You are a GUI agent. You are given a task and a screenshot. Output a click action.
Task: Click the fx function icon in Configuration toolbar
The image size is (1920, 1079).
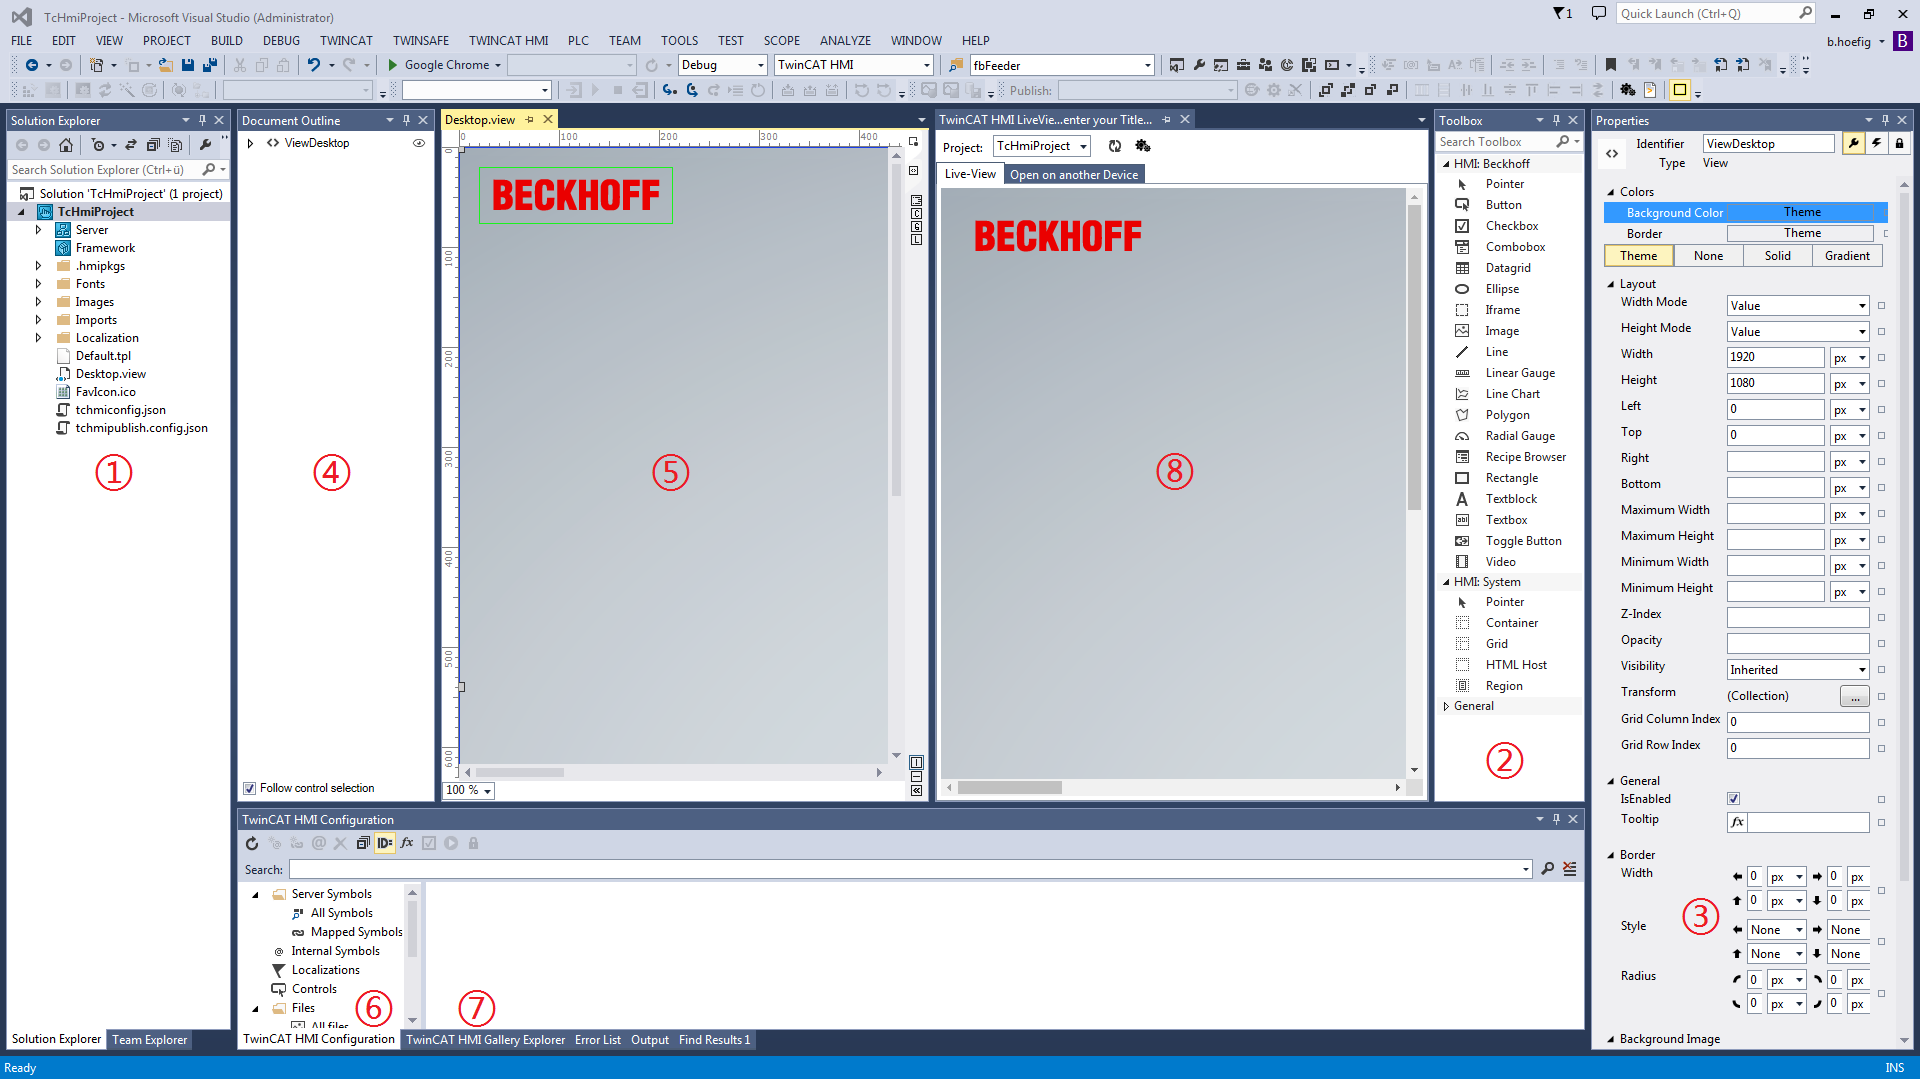pos(407,843)
